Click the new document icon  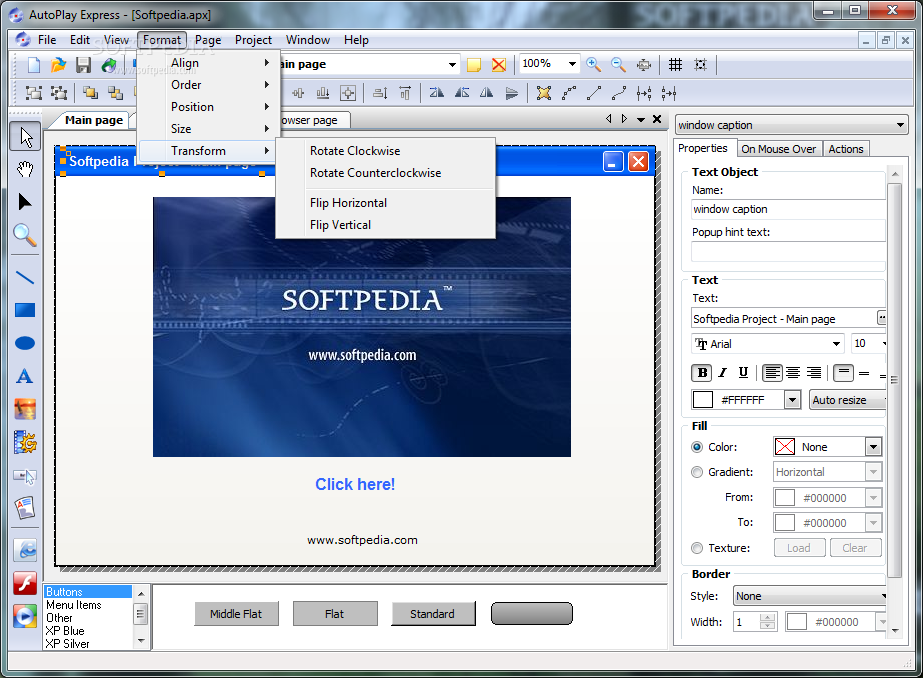click(34, 65)
